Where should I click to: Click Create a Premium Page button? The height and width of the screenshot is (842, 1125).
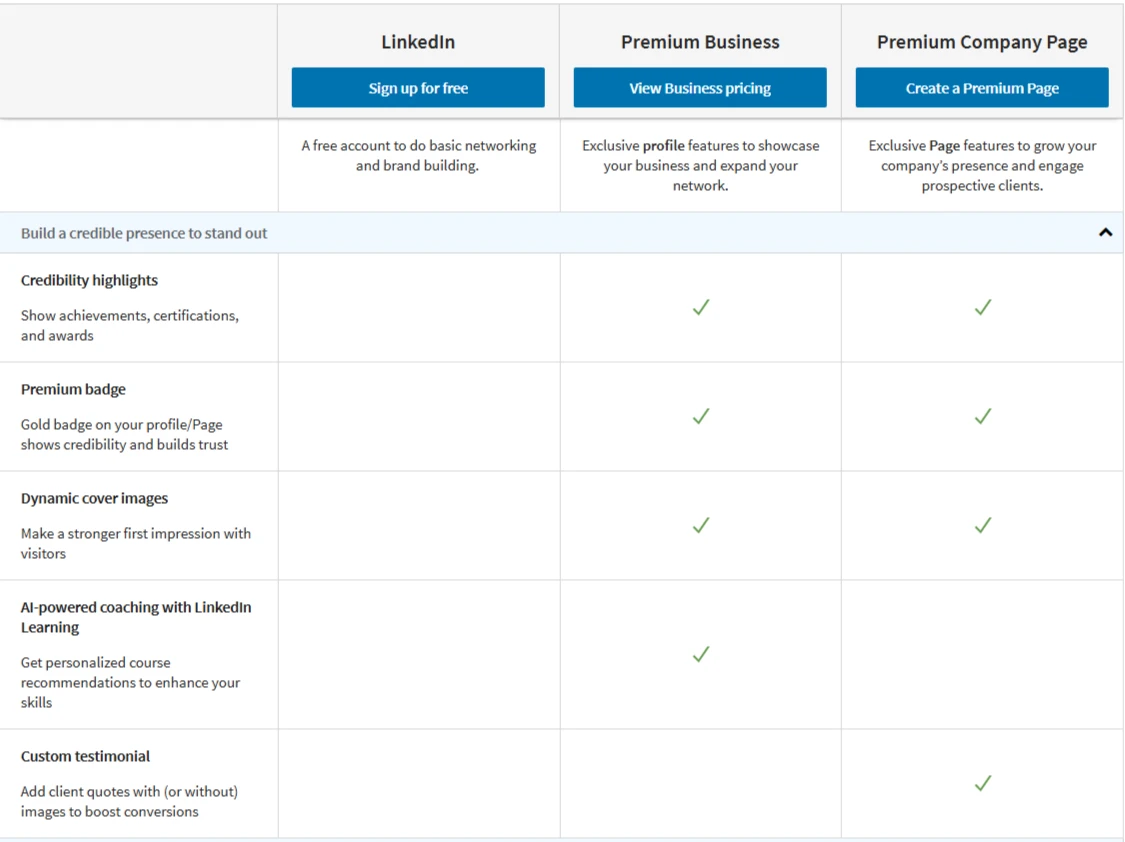[x=982, y=88]
